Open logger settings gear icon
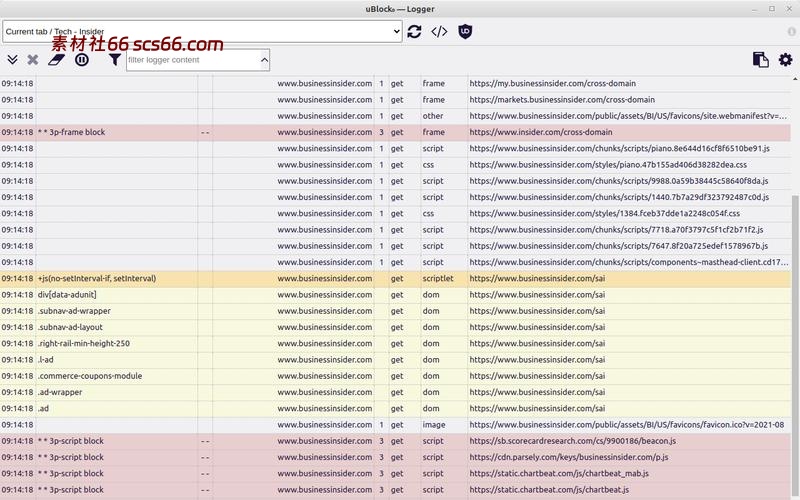 click(x=785, y=60)
